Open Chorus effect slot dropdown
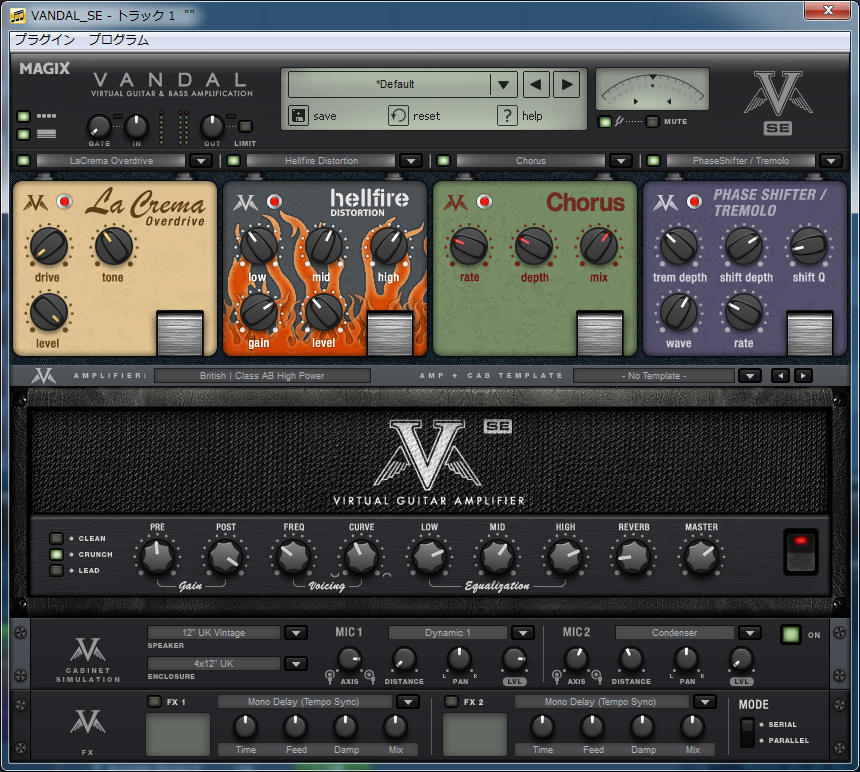This screenshot has height=772, width=860. [x=621, y=161]
